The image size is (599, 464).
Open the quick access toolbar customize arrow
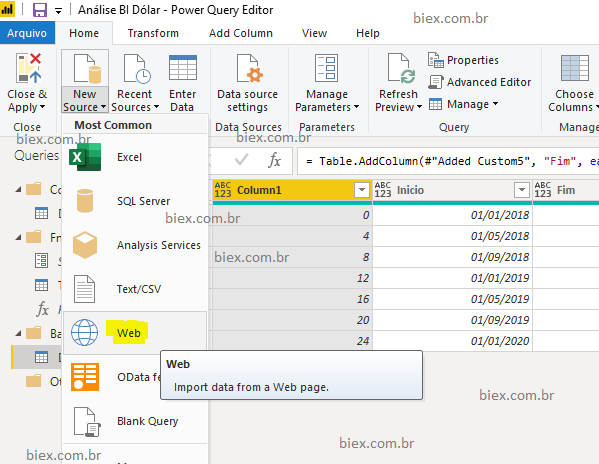(x=58, y=11)
